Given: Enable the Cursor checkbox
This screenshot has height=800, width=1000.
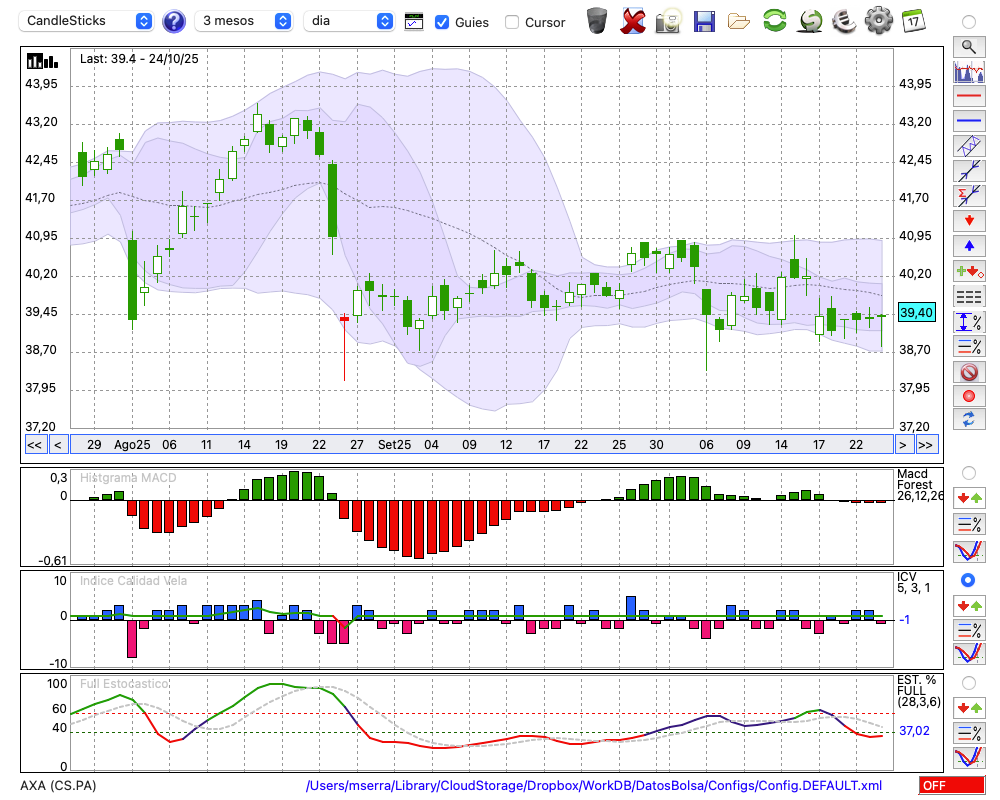Looking at the screenshot, I should point(512,22).
